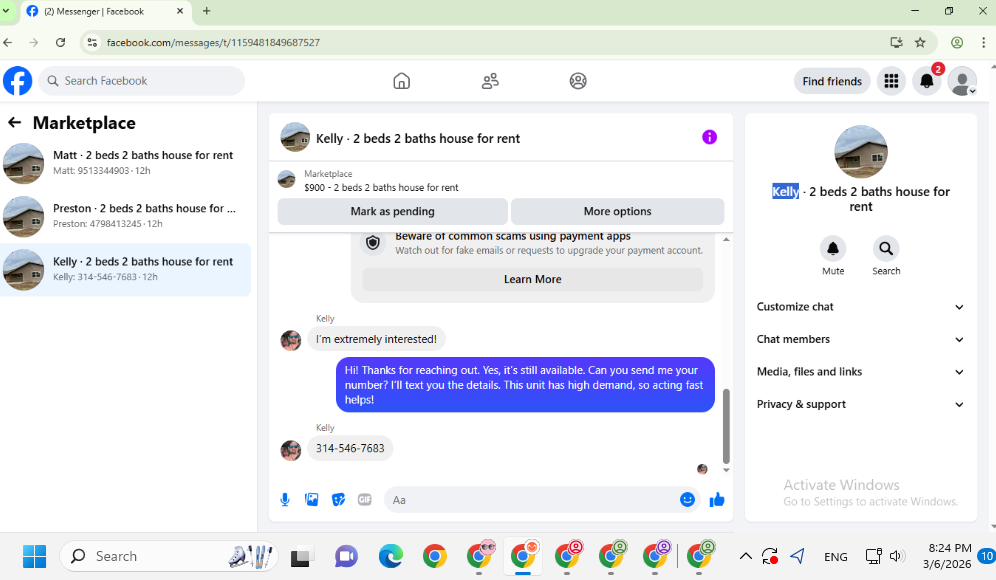Viewport: 996px width, 580px height.
Task: Open the large listing photo in info panel
Action: click(861, 152)
